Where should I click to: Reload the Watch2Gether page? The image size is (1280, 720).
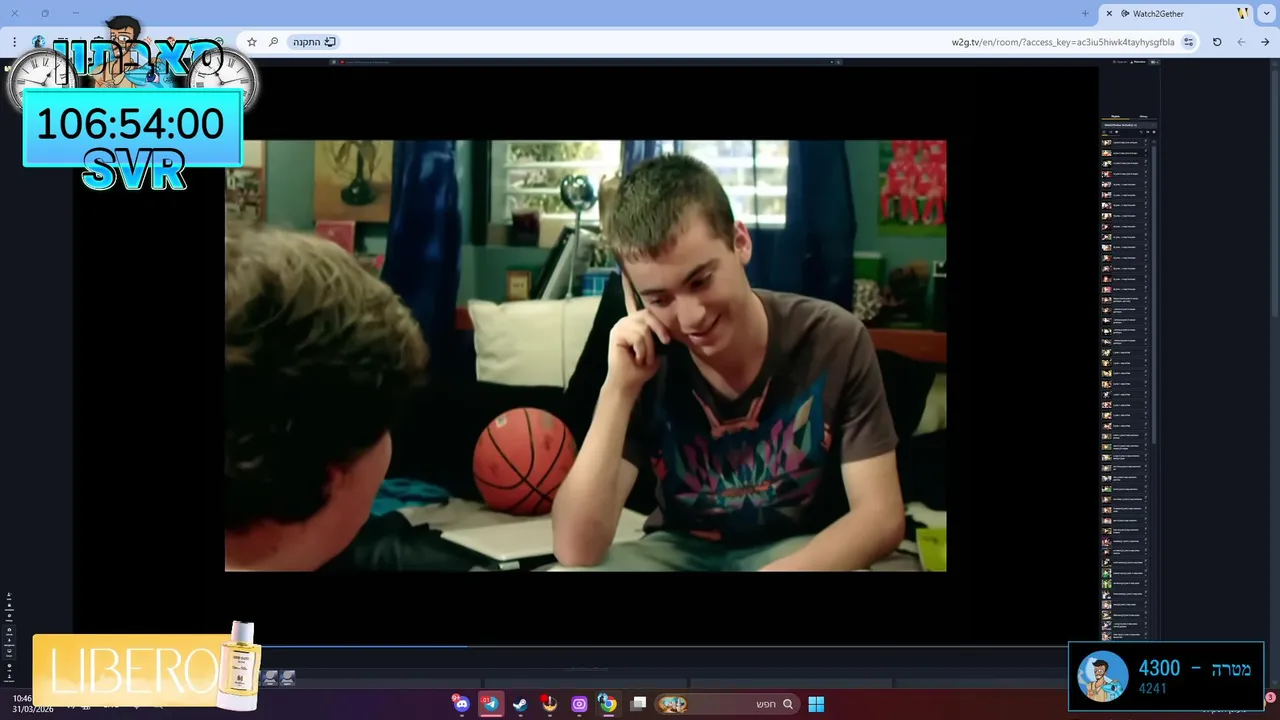(x=1217, y=42)
